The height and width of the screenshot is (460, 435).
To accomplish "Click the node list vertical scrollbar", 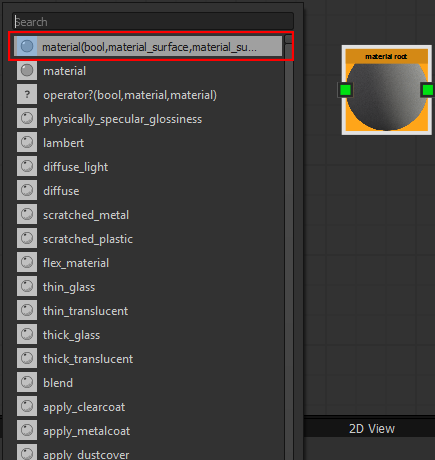I will [289, 247].
